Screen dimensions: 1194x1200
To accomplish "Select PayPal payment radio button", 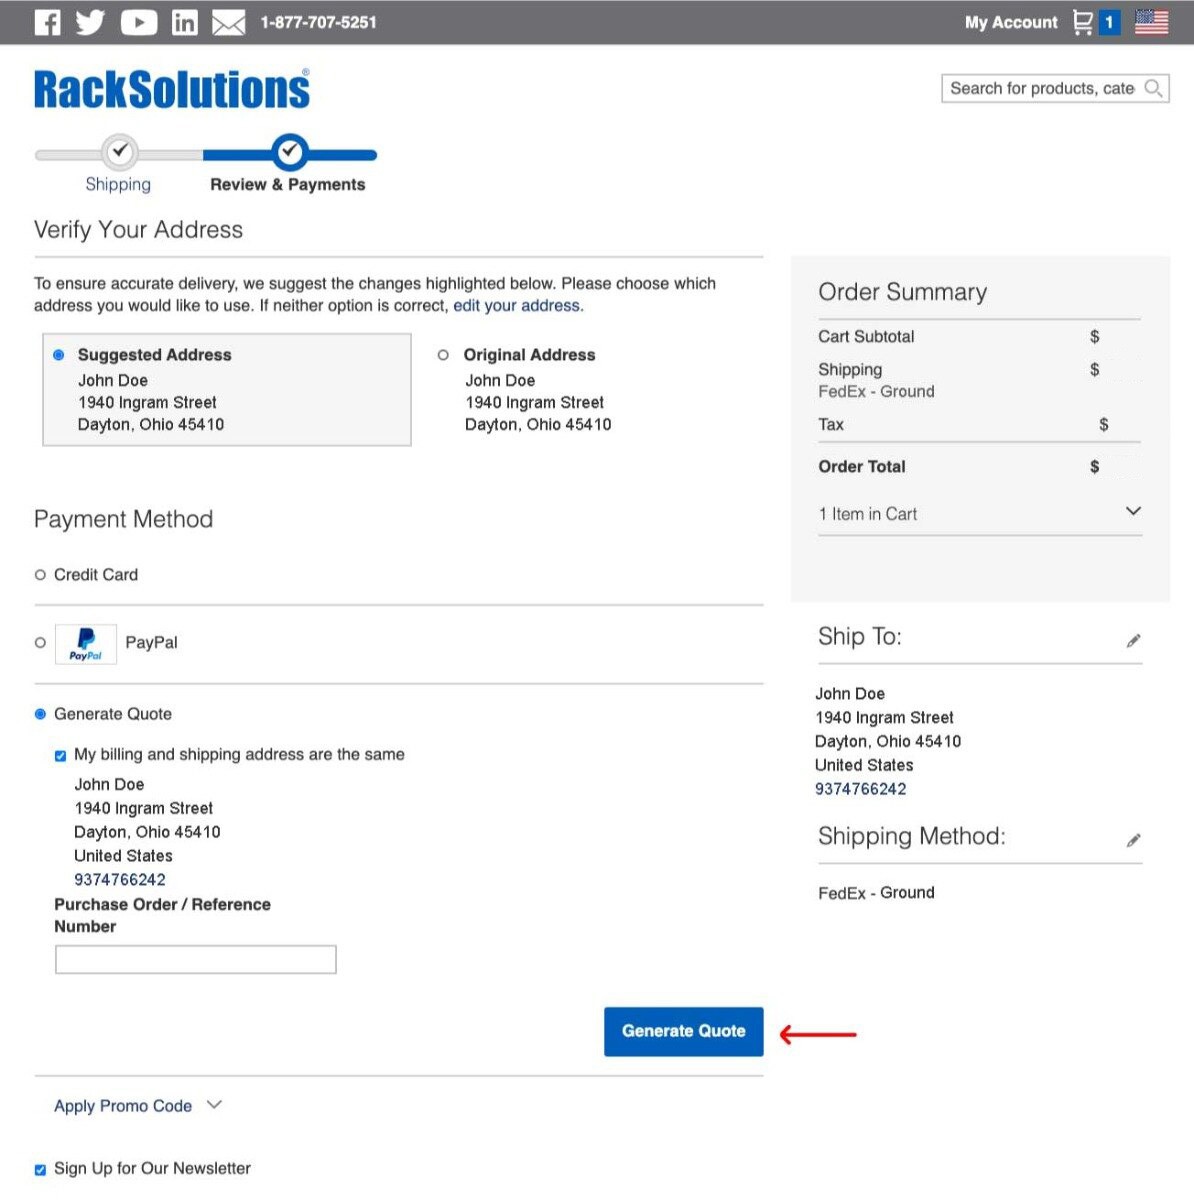I will click(x=40, y=643).
